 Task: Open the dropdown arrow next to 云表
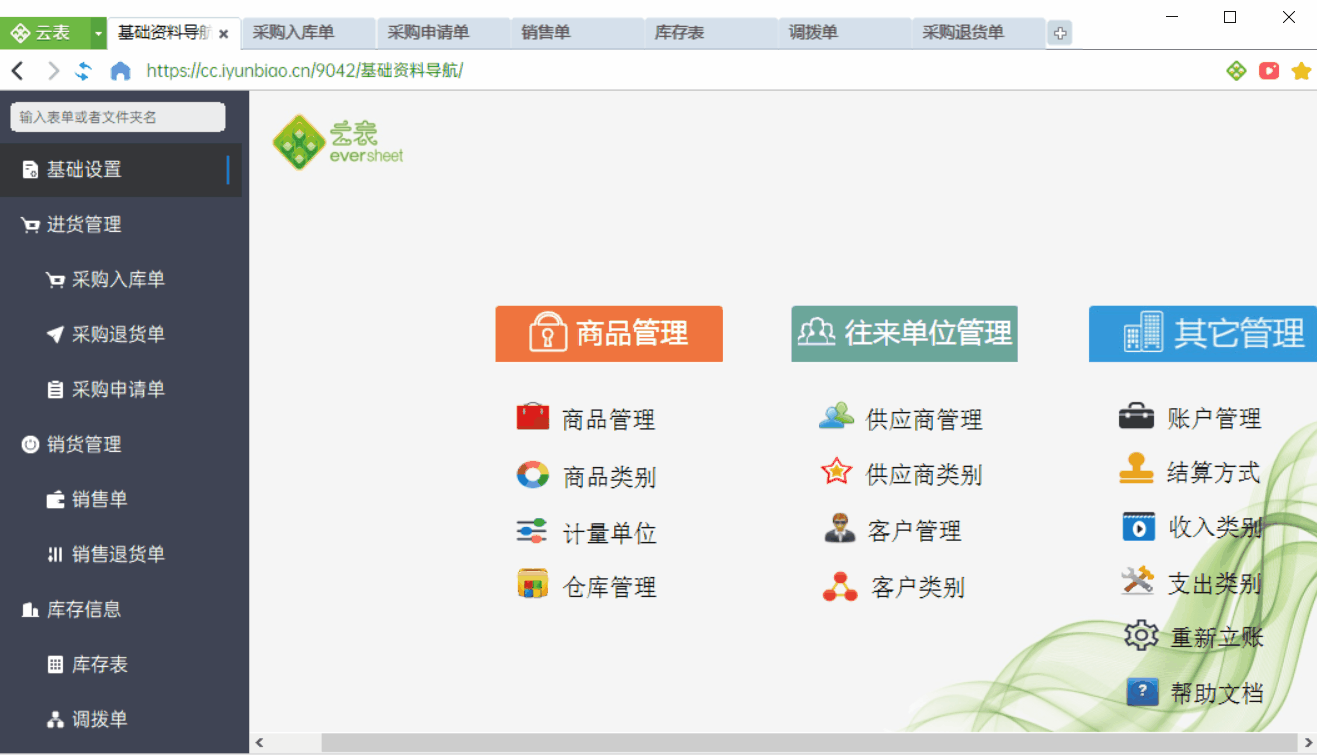pos(98,33)
